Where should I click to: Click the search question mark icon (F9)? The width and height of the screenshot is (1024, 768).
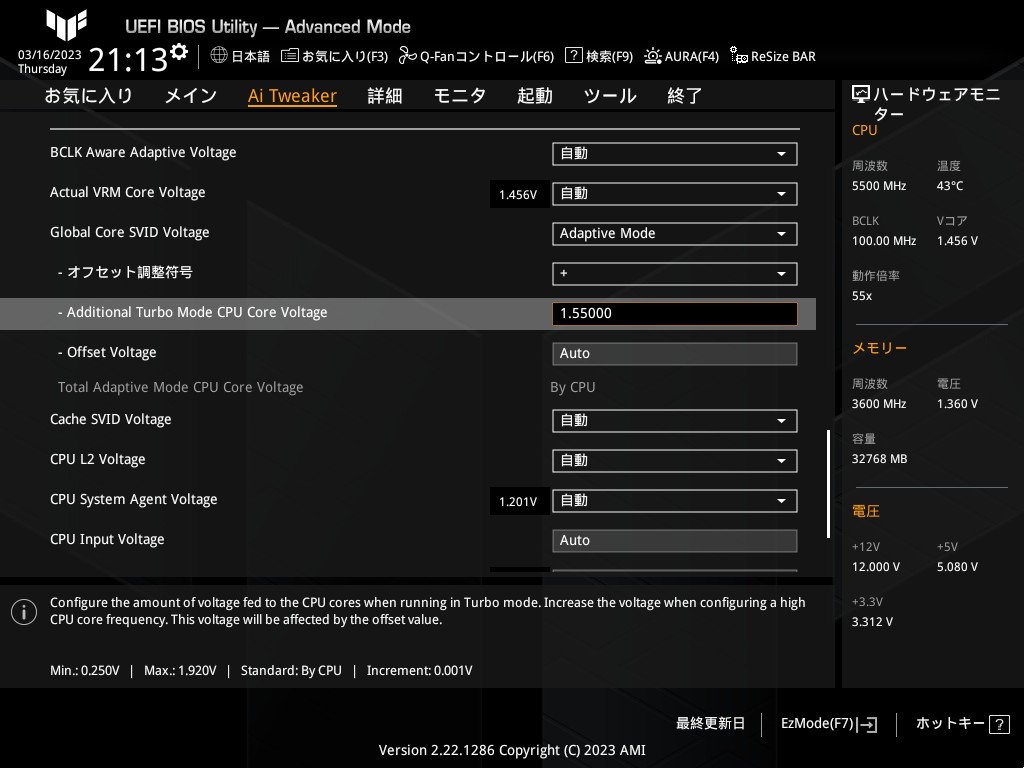coord(573,55)
